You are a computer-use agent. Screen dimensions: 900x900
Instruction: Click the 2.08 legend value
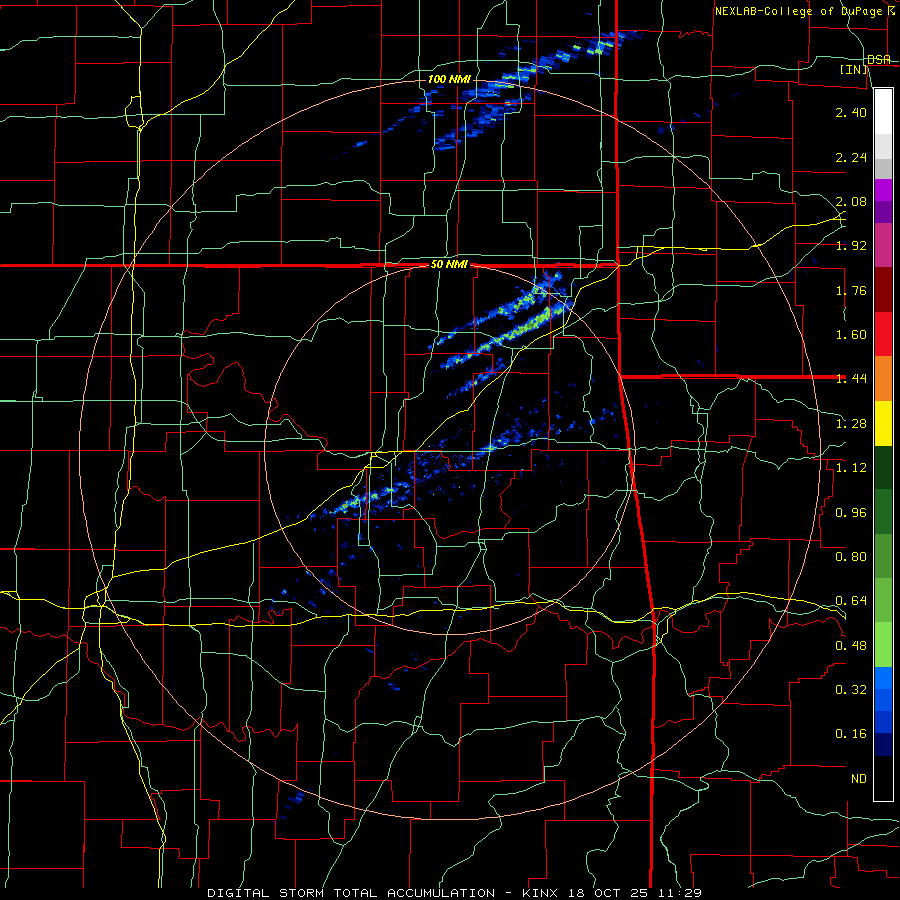click(x=851, y=201)
